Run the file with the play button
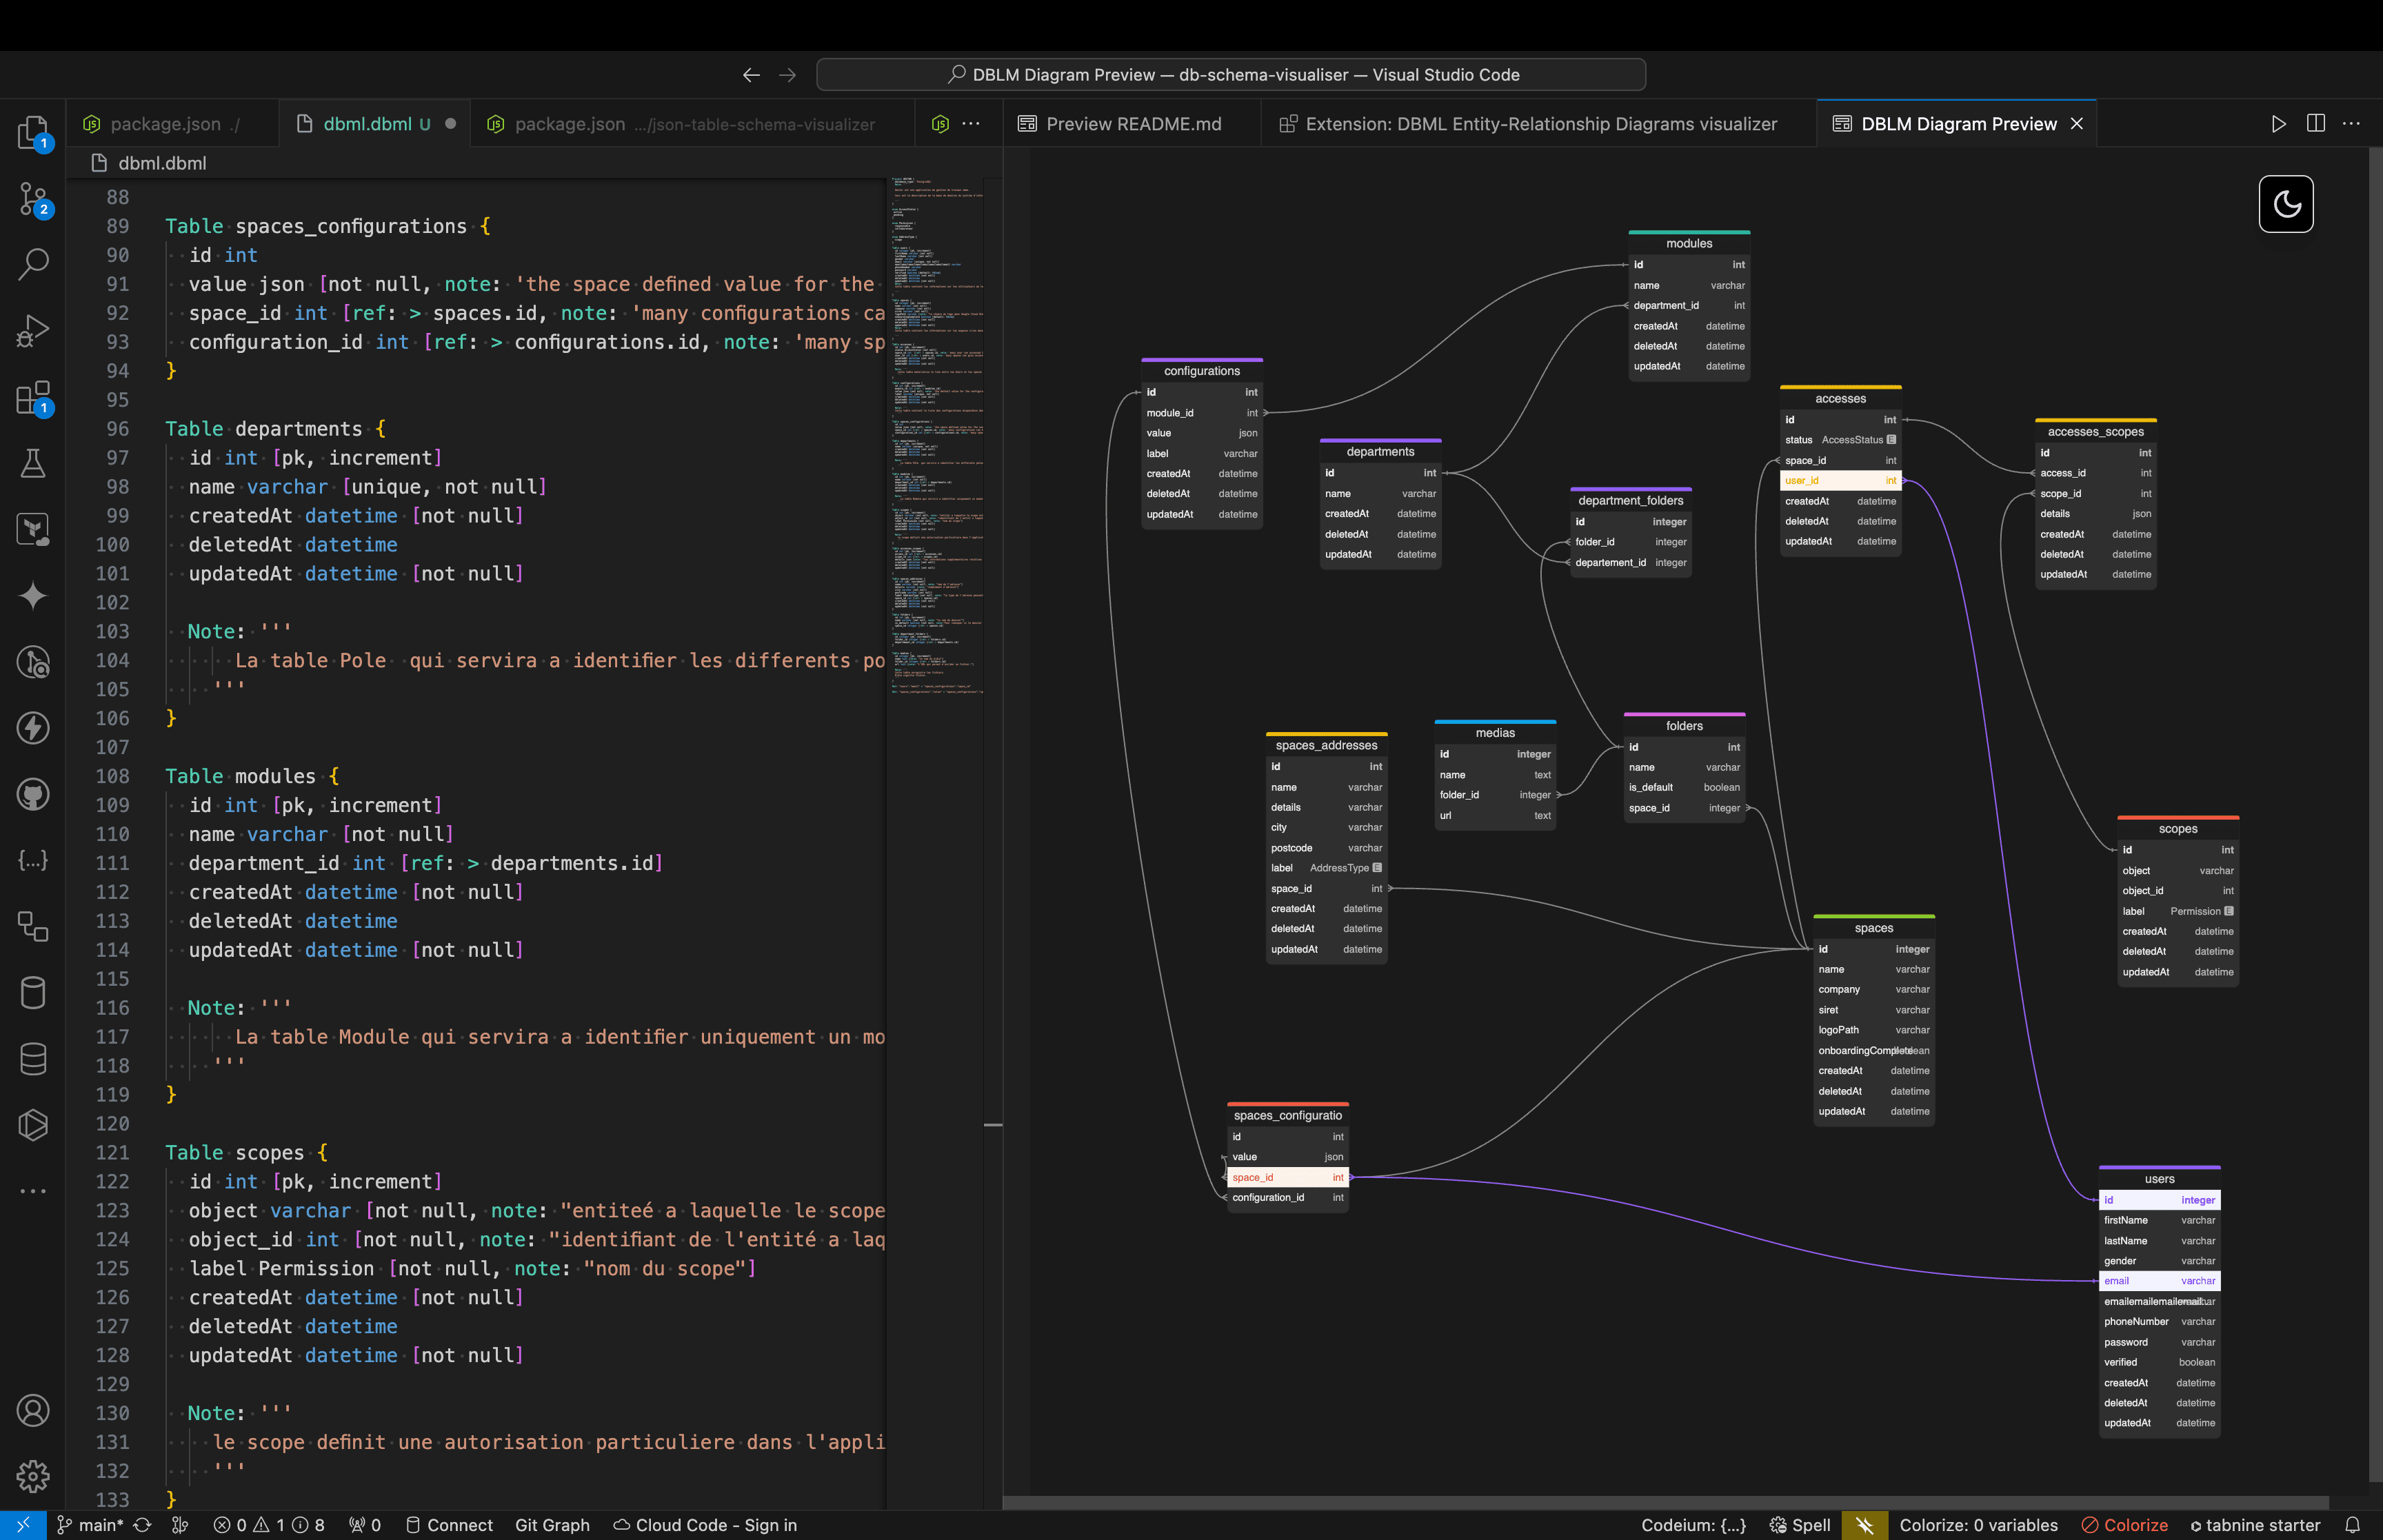Viewport: 2383px width, 1540px height. (2279, 123)
